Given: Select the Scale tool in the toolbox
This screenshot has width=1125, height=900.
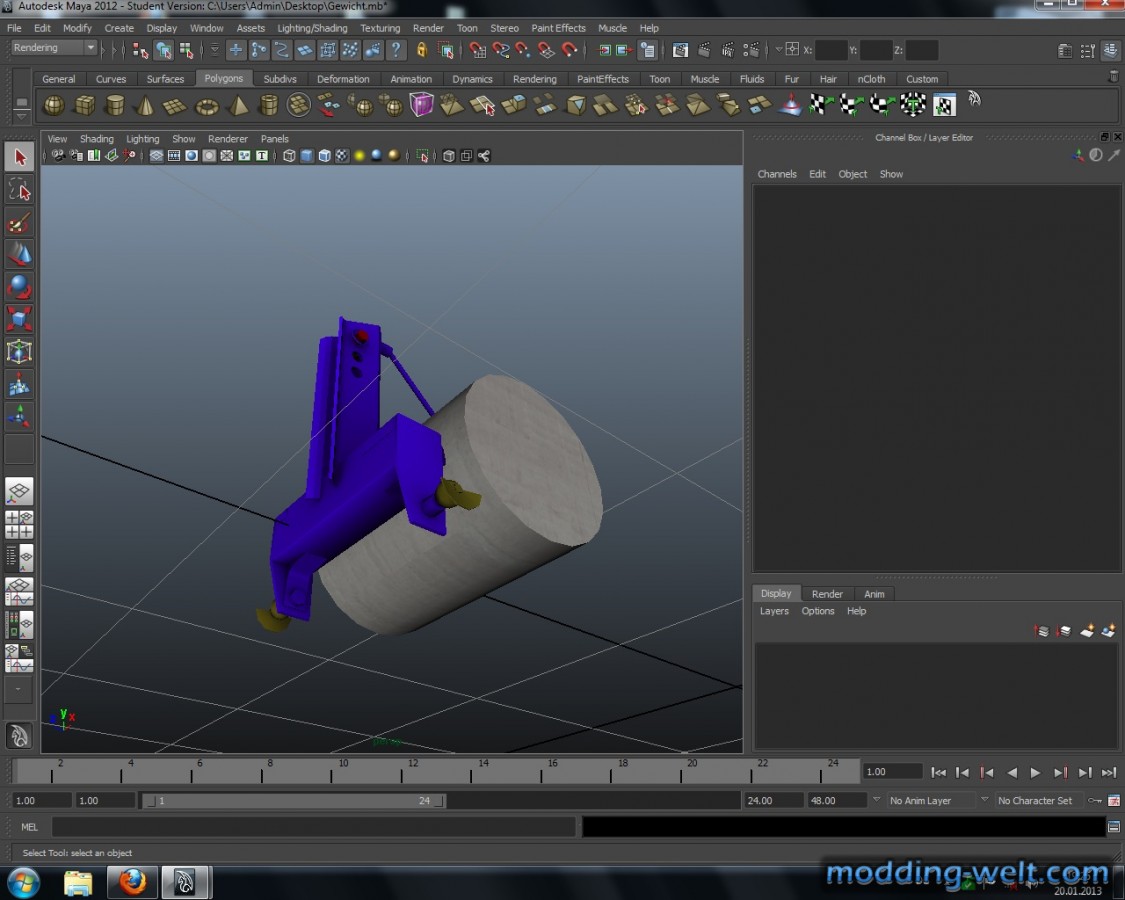Looking at the screenshot, I should (x=19, y=319).
